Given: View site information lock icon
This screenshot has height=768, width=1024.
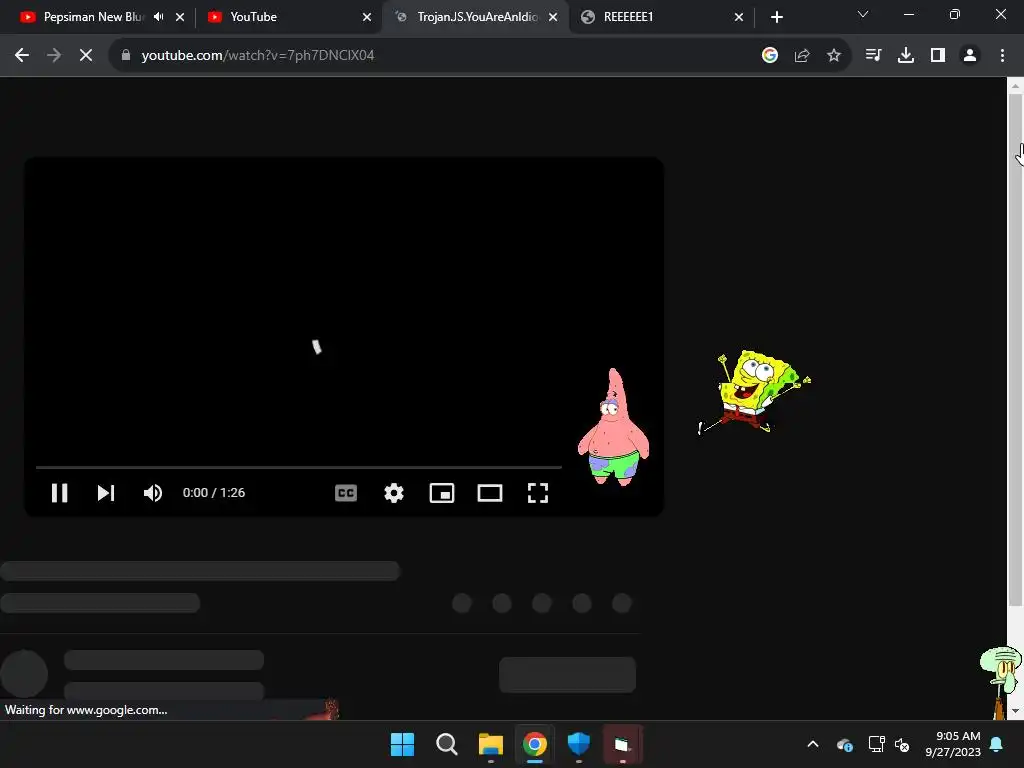Looking at the screenshot, I should [x=126, y=56].
